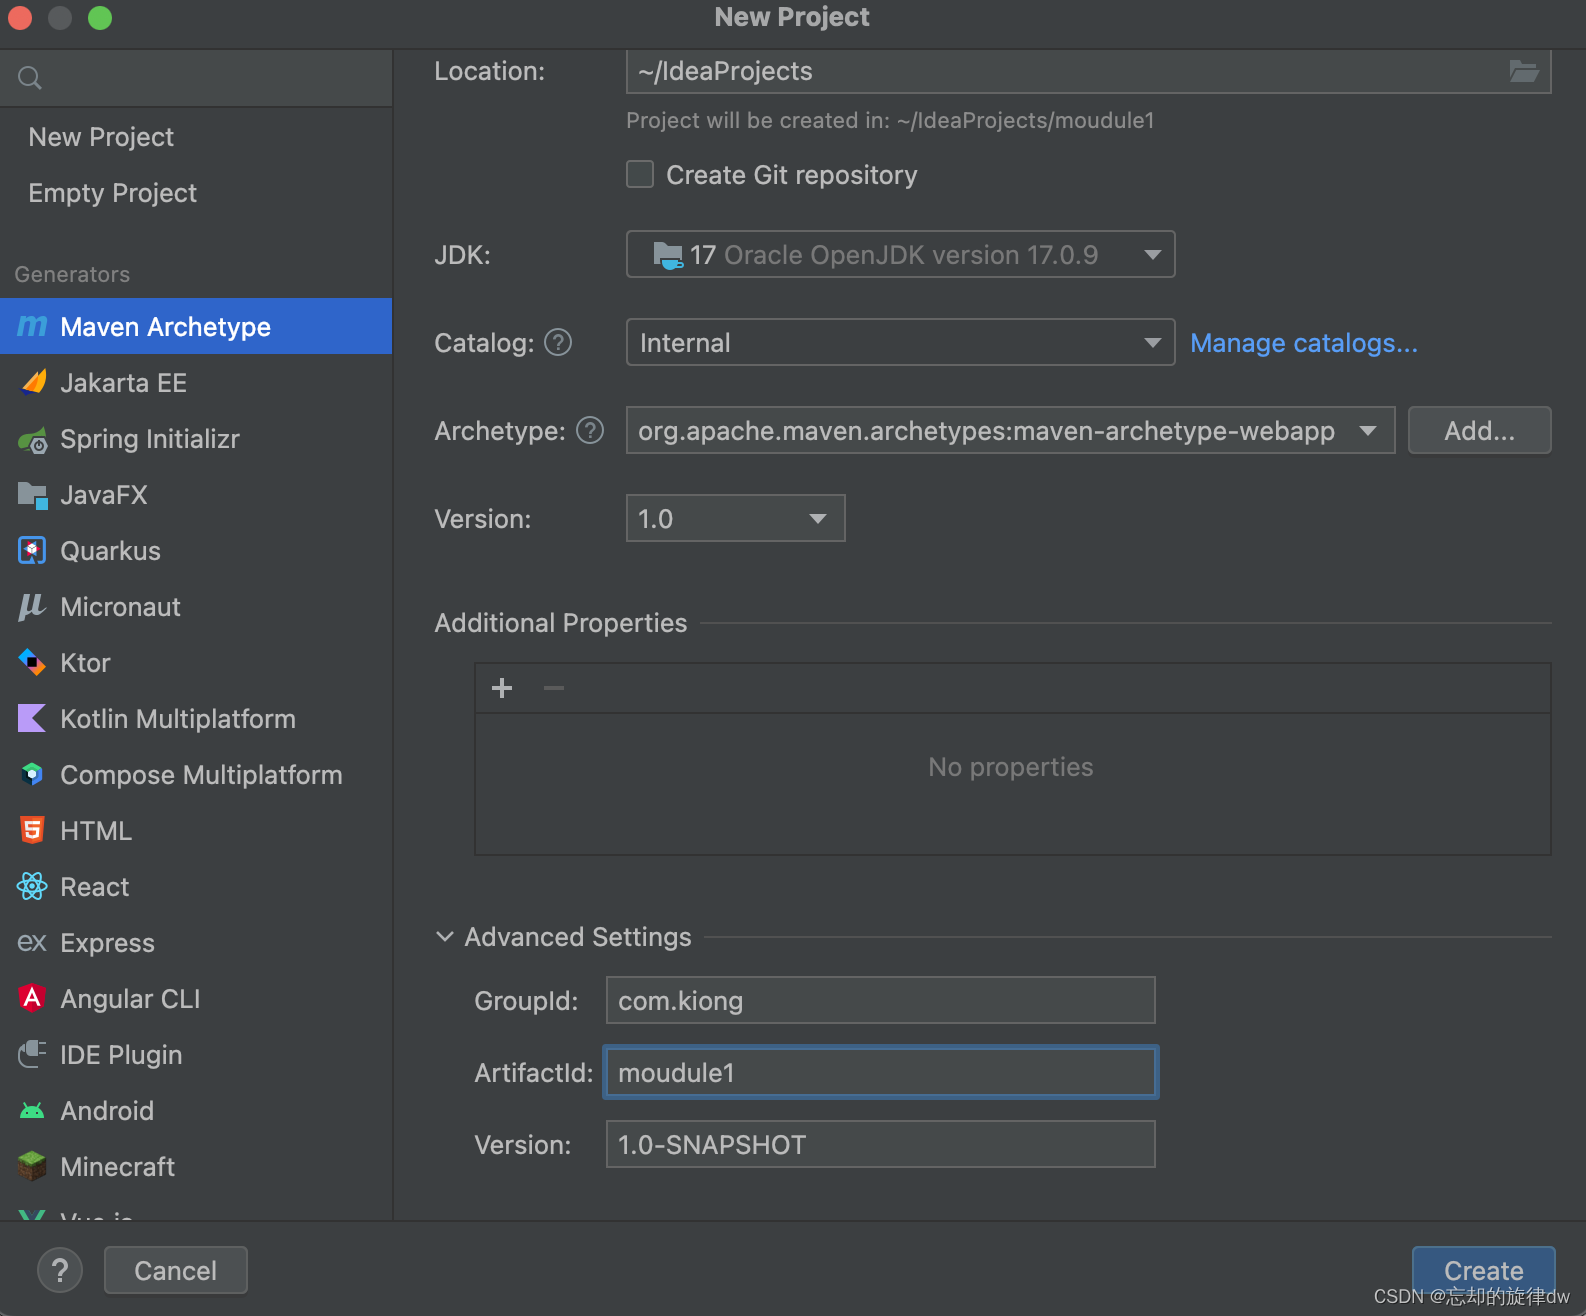Click the Maven Archetype 'm' icon
Screen dimensions: 1586x1316
click(32, 326)
